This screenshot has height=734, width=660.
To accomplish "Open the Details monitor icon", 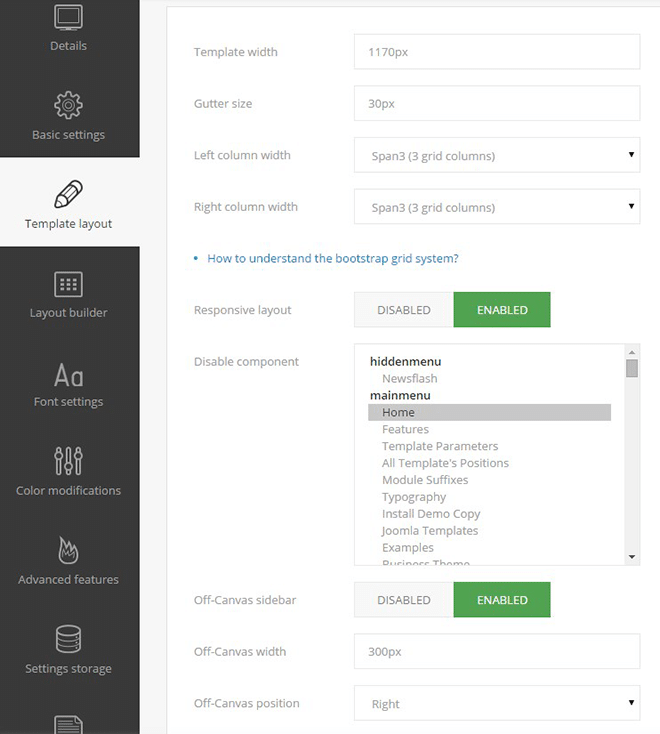I will click(68, 18).
